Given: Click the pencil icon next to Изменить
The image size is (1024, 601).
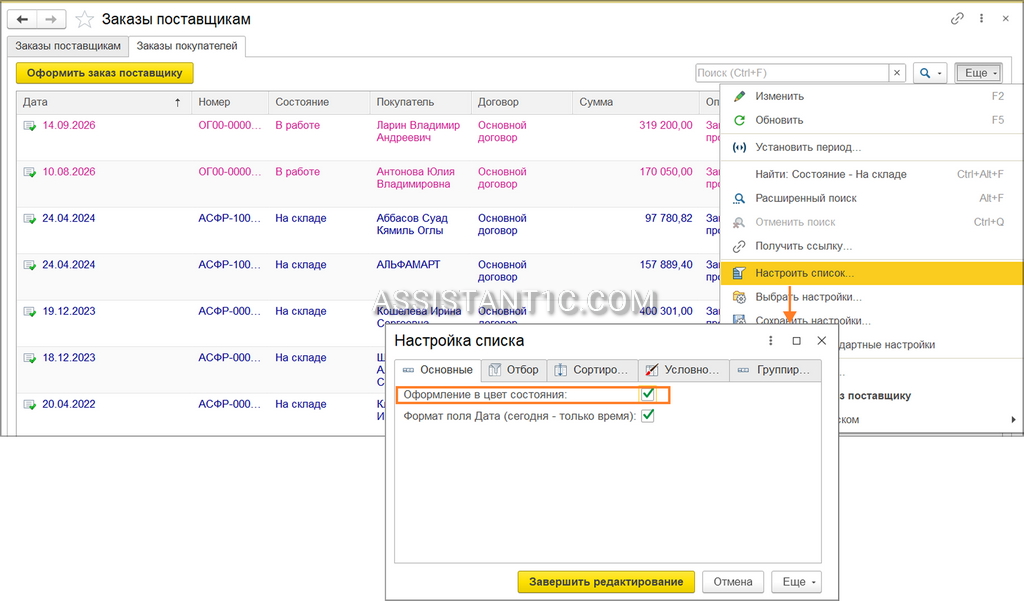Looking at the screenshot, I should coord(739,96).
